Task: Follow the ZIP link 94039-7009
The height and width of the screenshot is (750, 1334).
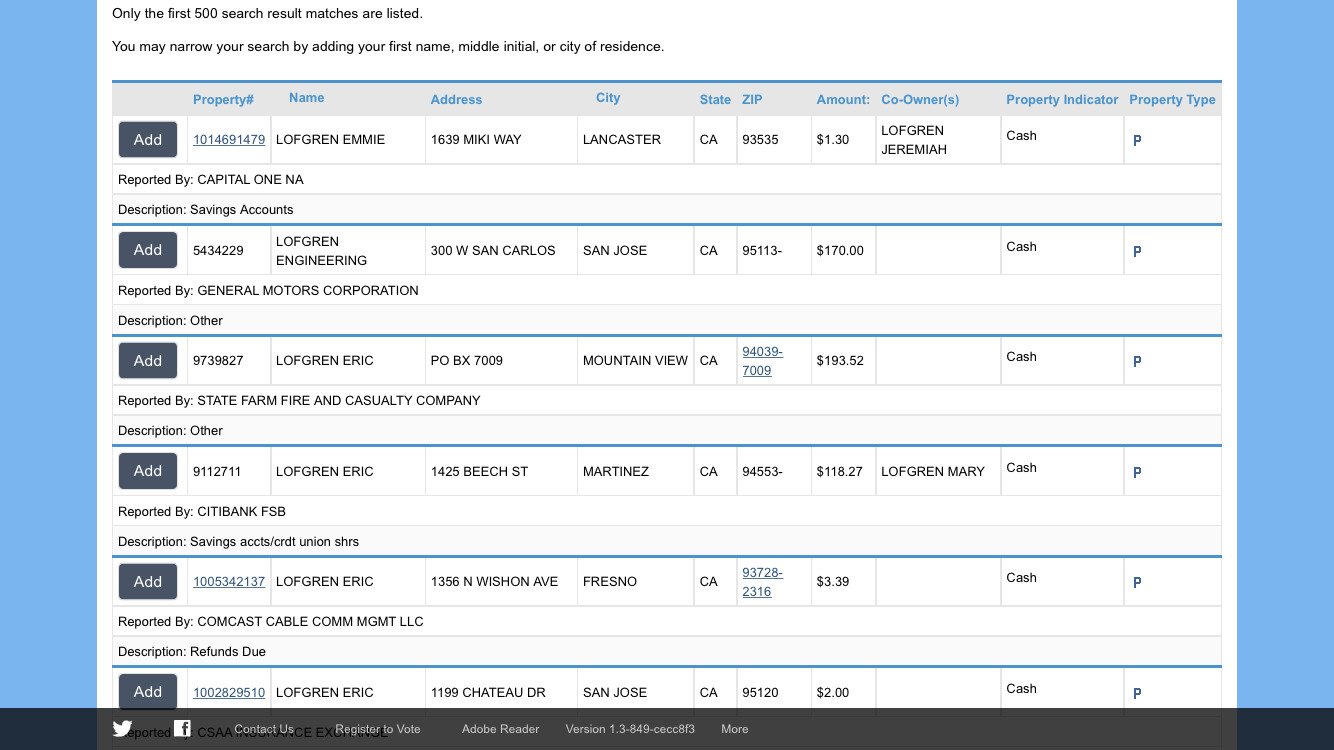Action: click(762, 361)
